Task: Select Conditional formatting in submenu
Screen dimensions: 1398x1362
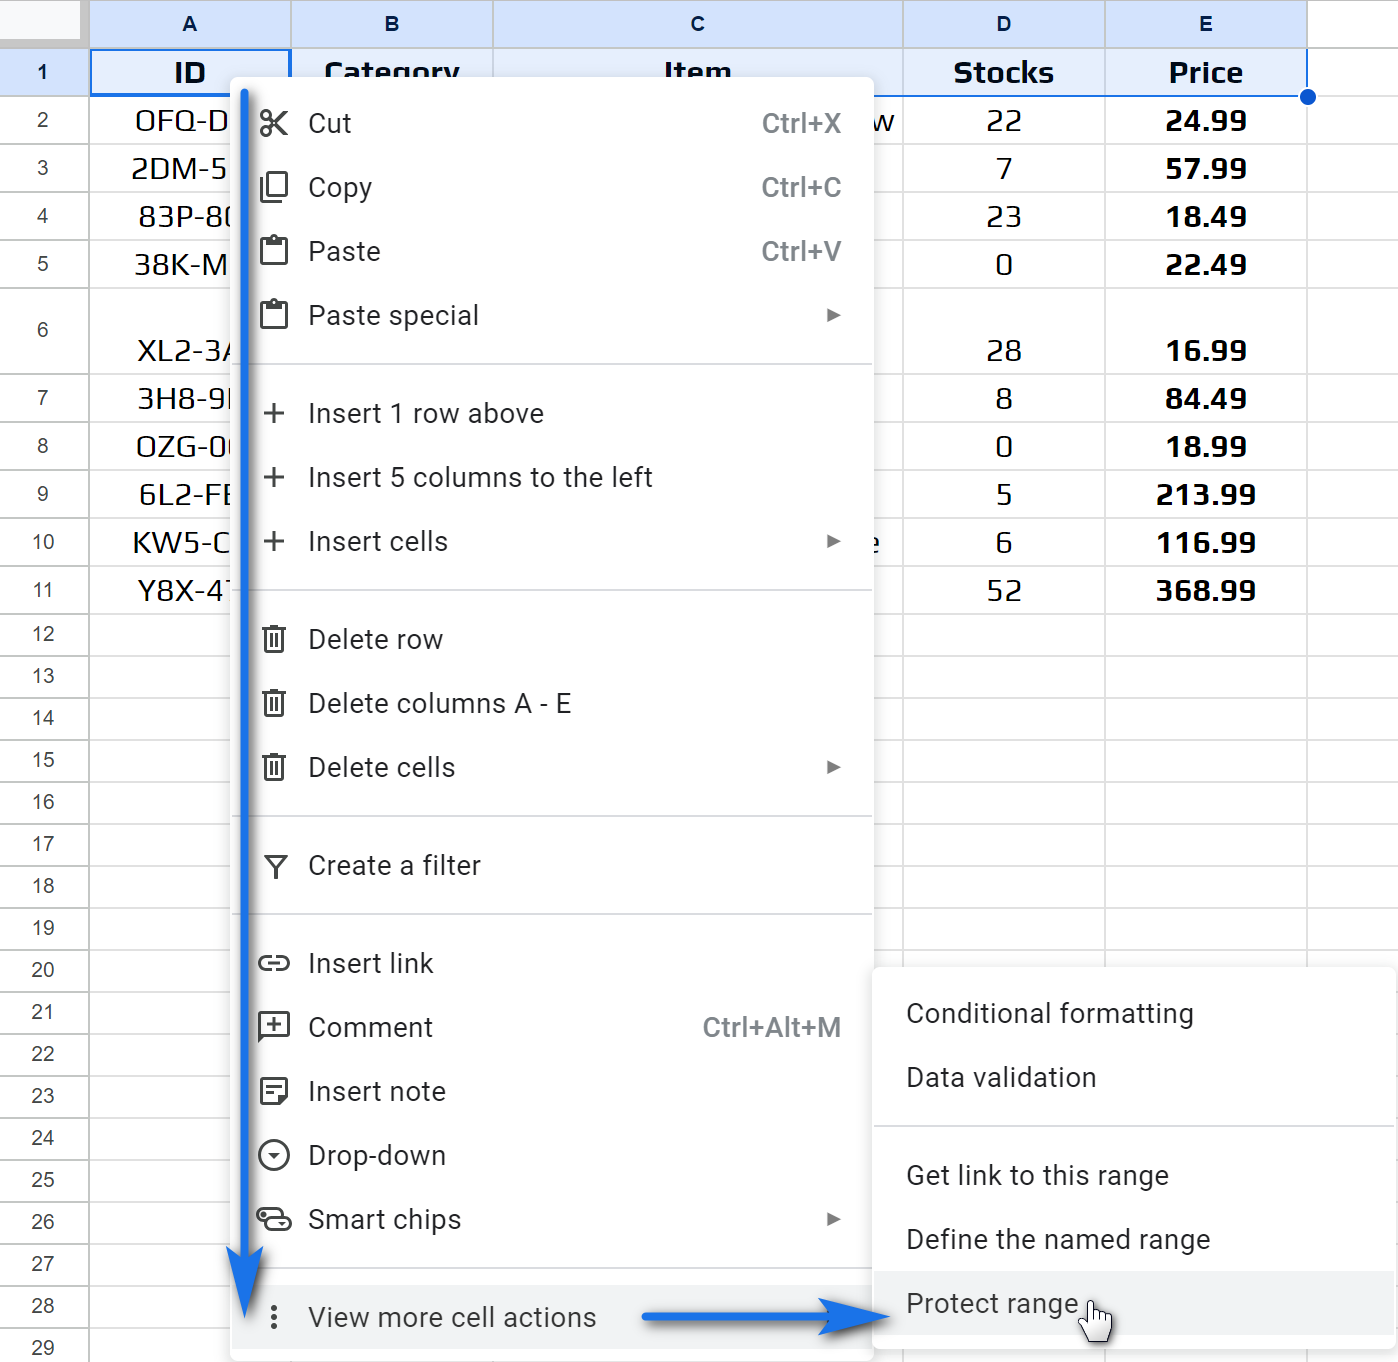Action: (x=1134, y=1013)
